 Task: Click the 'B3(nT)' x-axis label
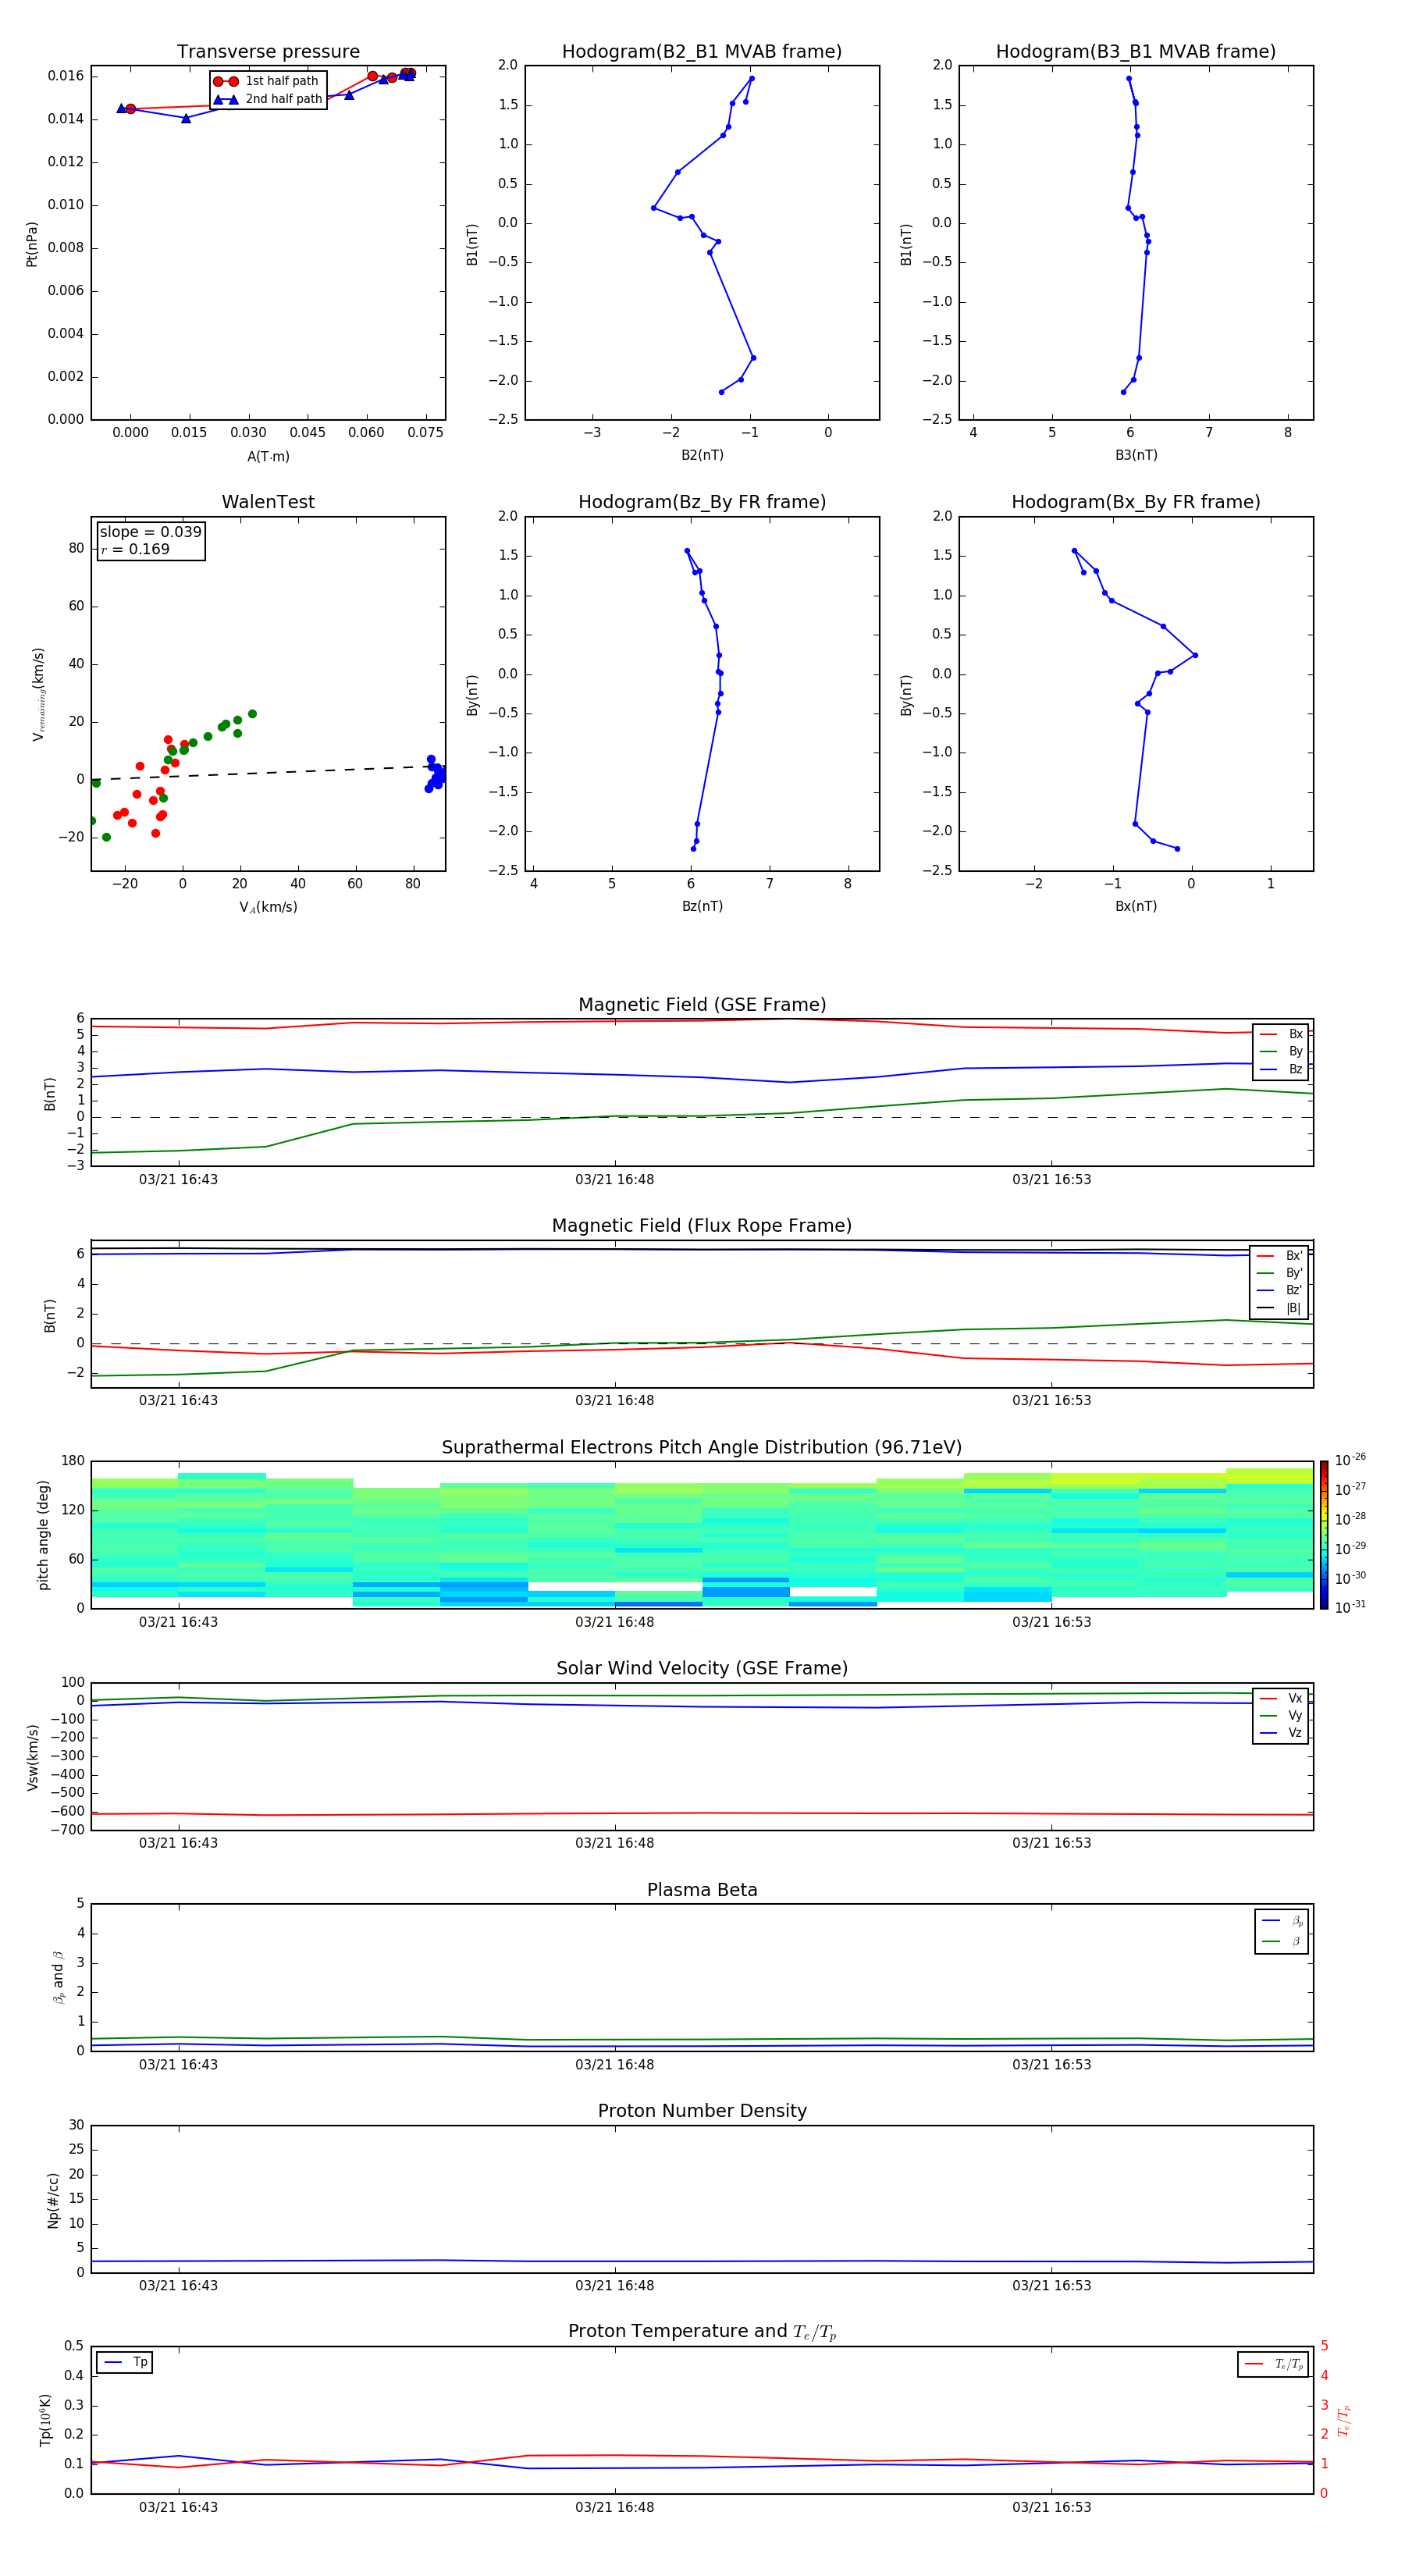[x=1136, y=455]
